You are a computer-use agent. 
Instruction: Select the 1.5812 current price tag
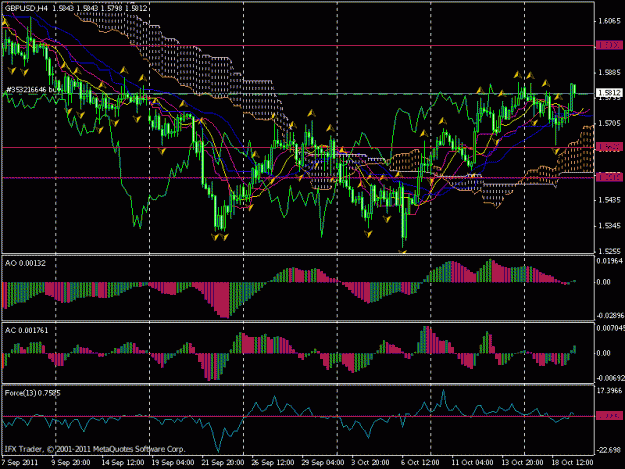609,93
